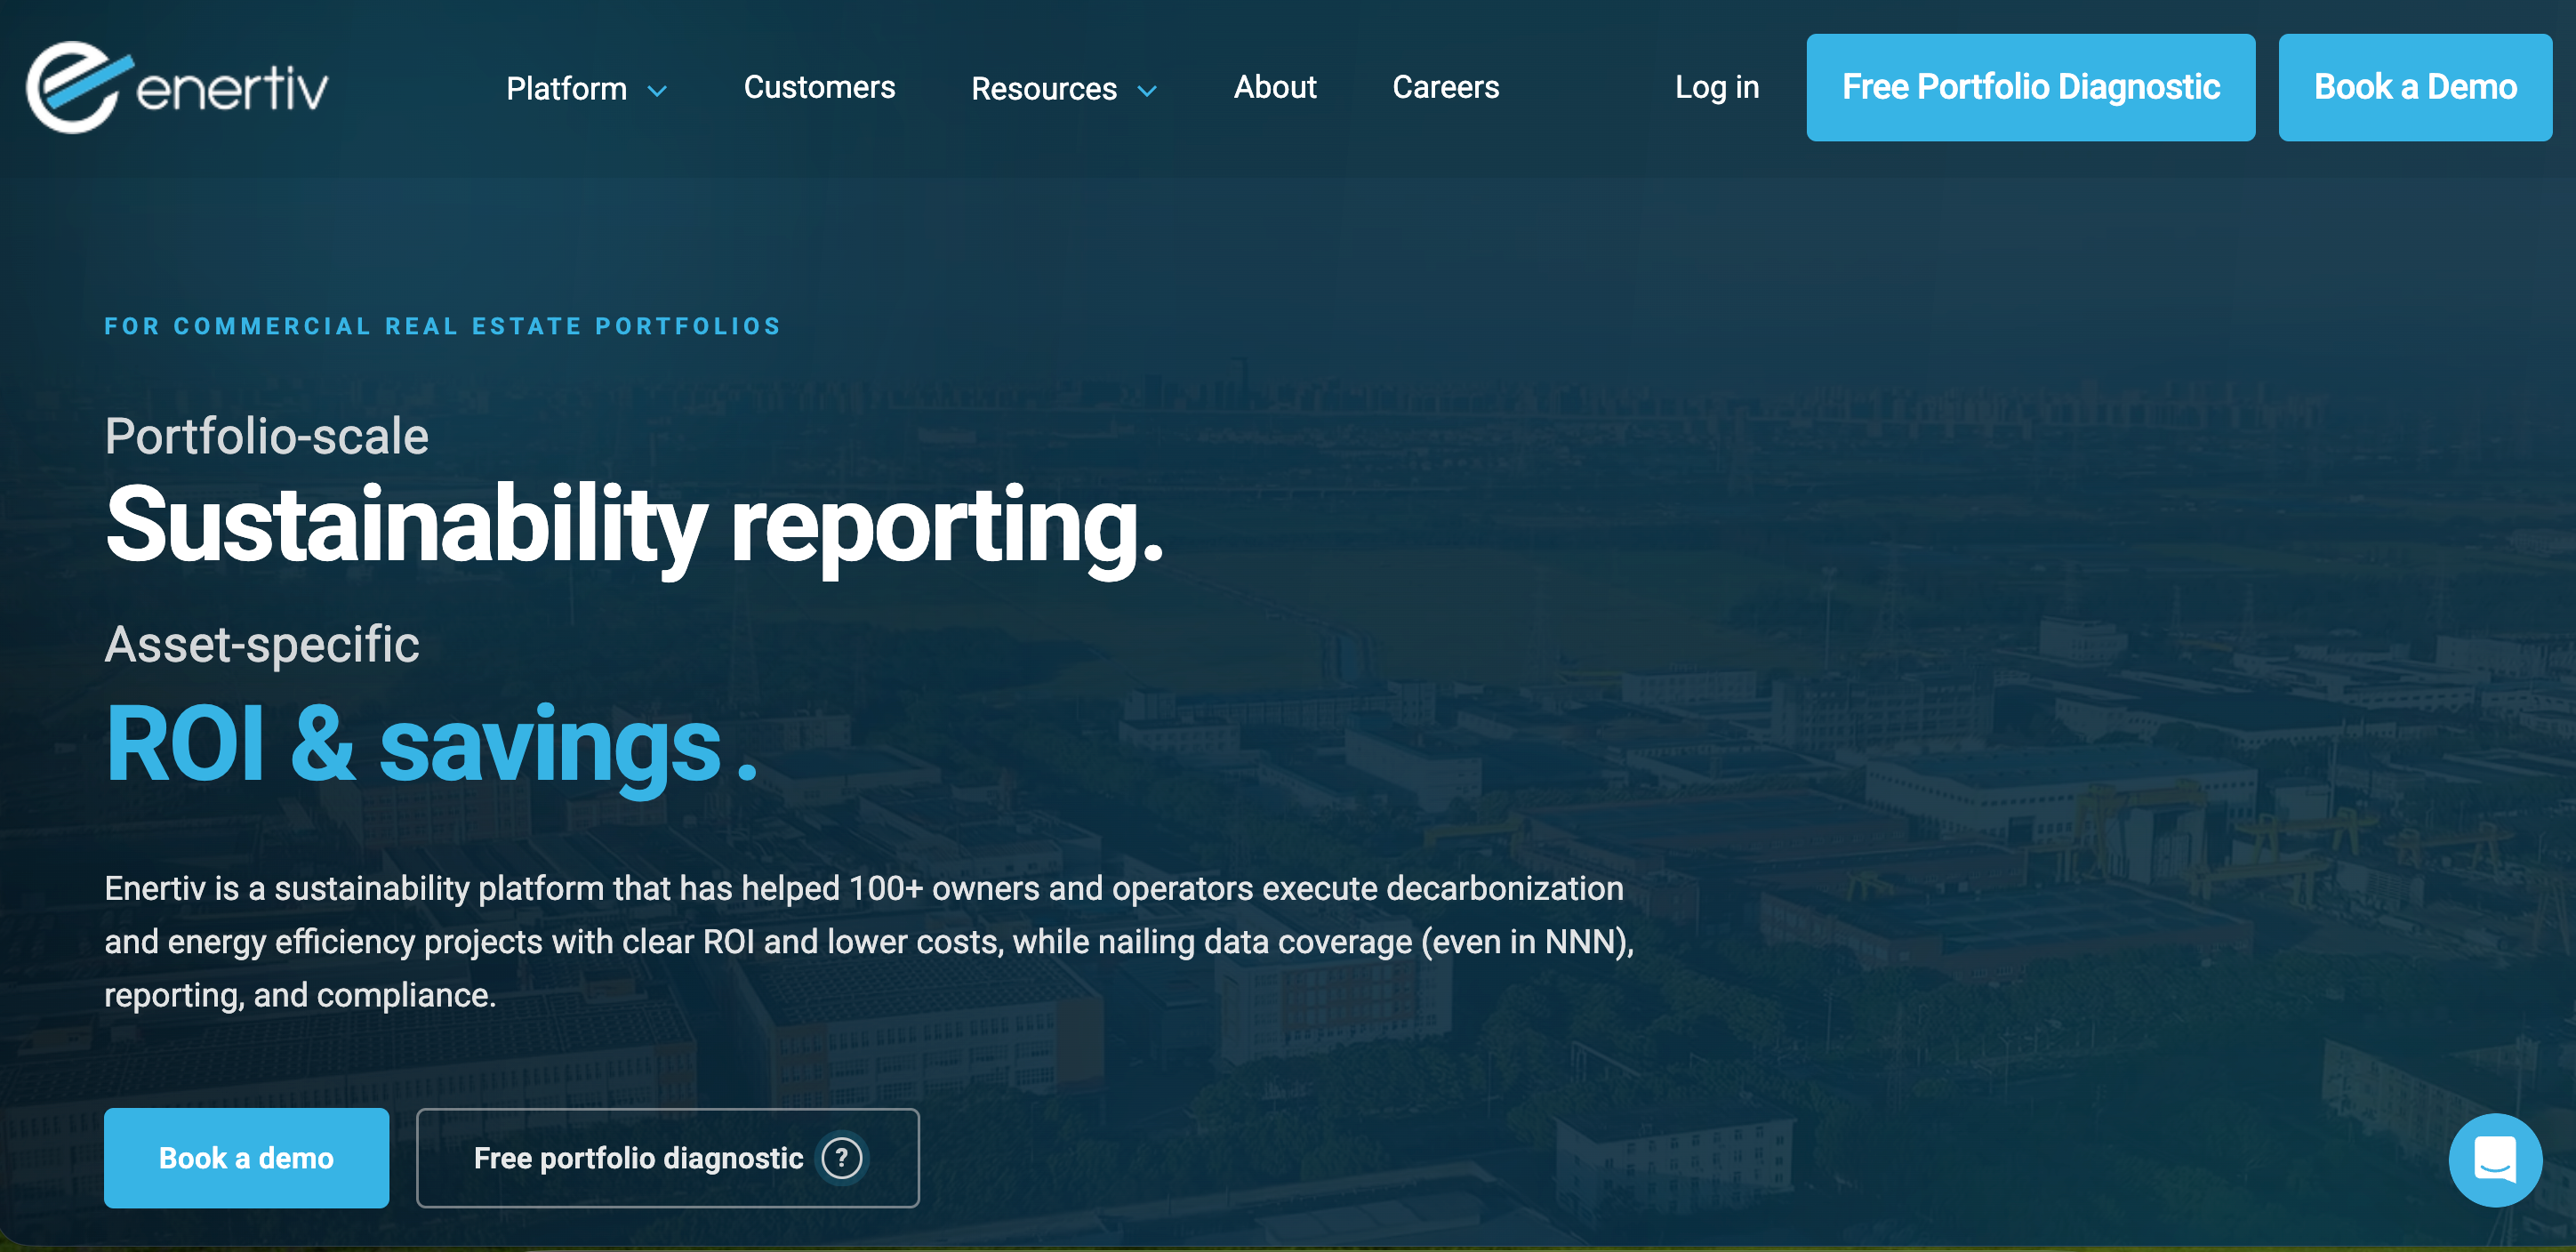Viewport: 2576px width, 1252px height.
Task: Click the 'Portfolio-scale' subheading
Action: tap(266, 437)
